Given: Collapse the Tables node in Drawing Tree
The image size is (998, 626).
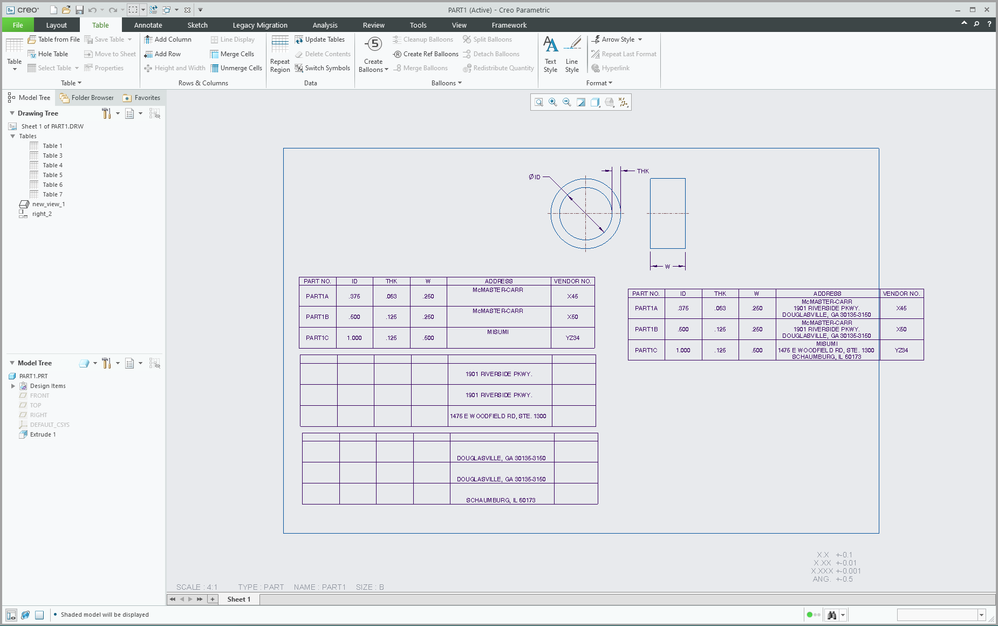Looking at the screenshot, I should coord(14,136).
